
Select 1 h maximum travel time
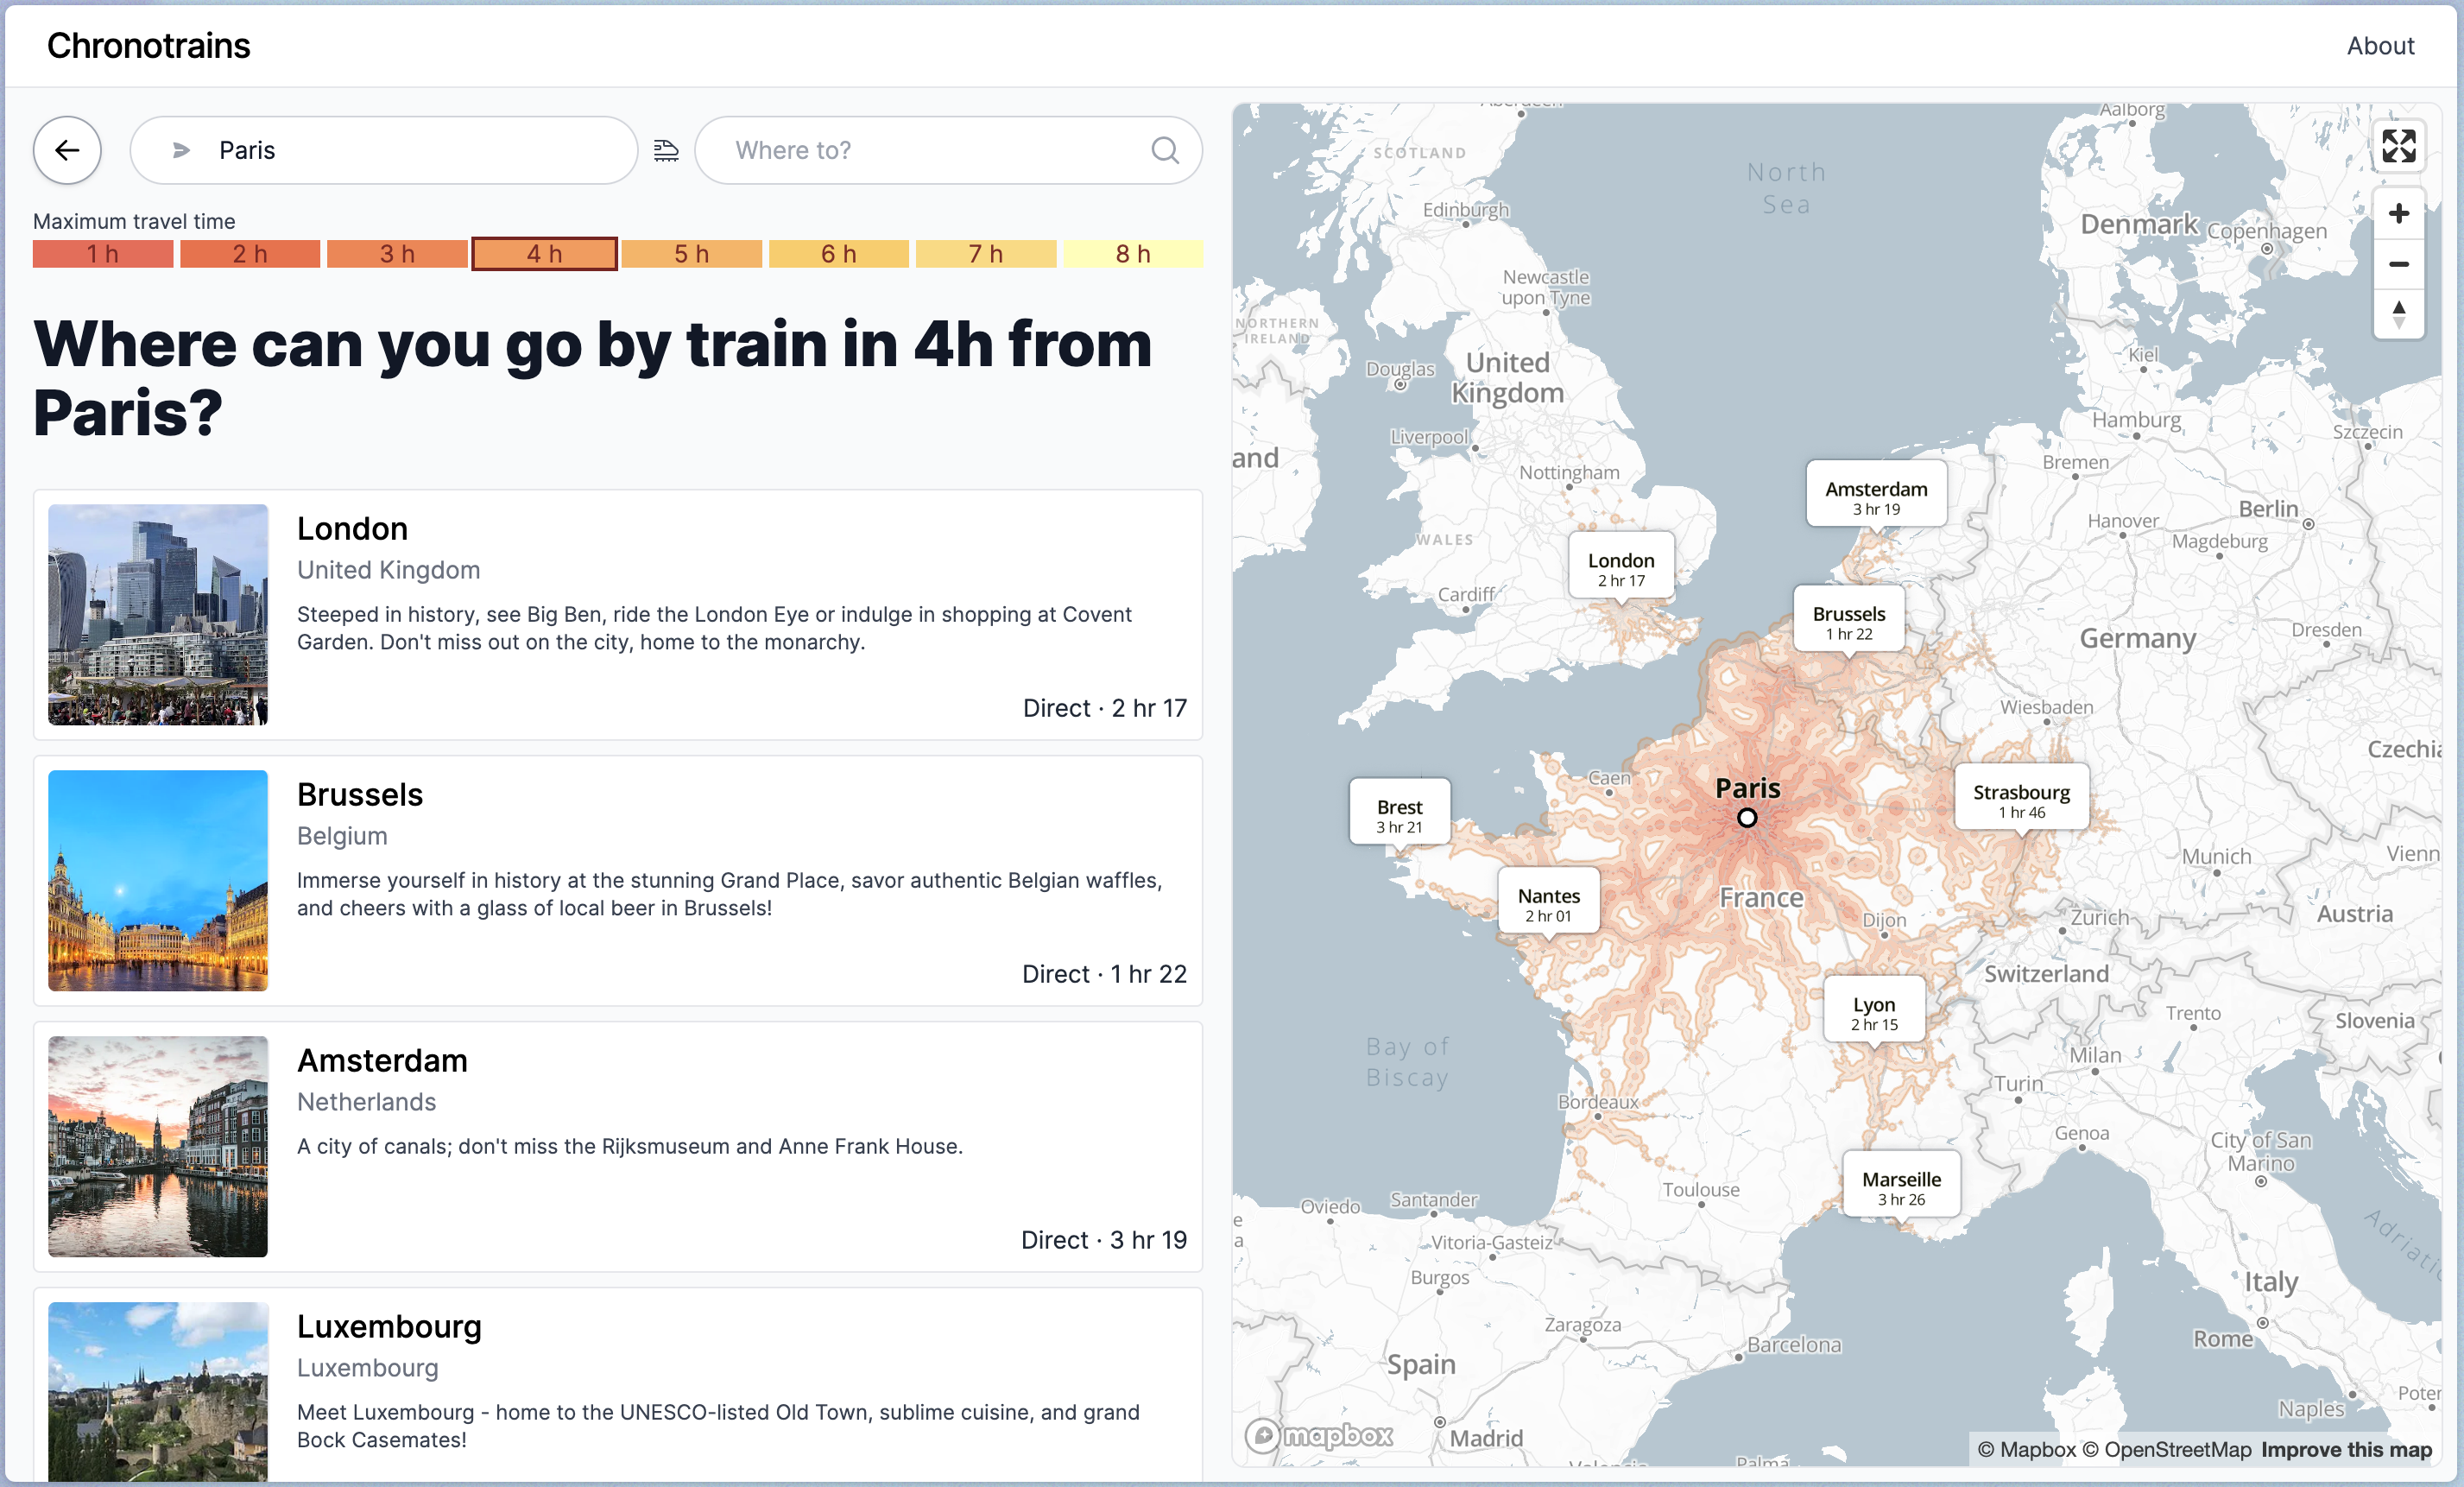pyautogui.click(x=103, y=254)
